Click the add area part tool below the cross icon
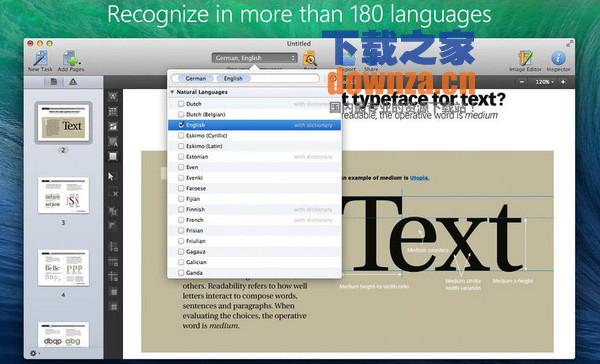Image resolution: width=600 pixels, height=364 pixels. [x=113, y=211]
